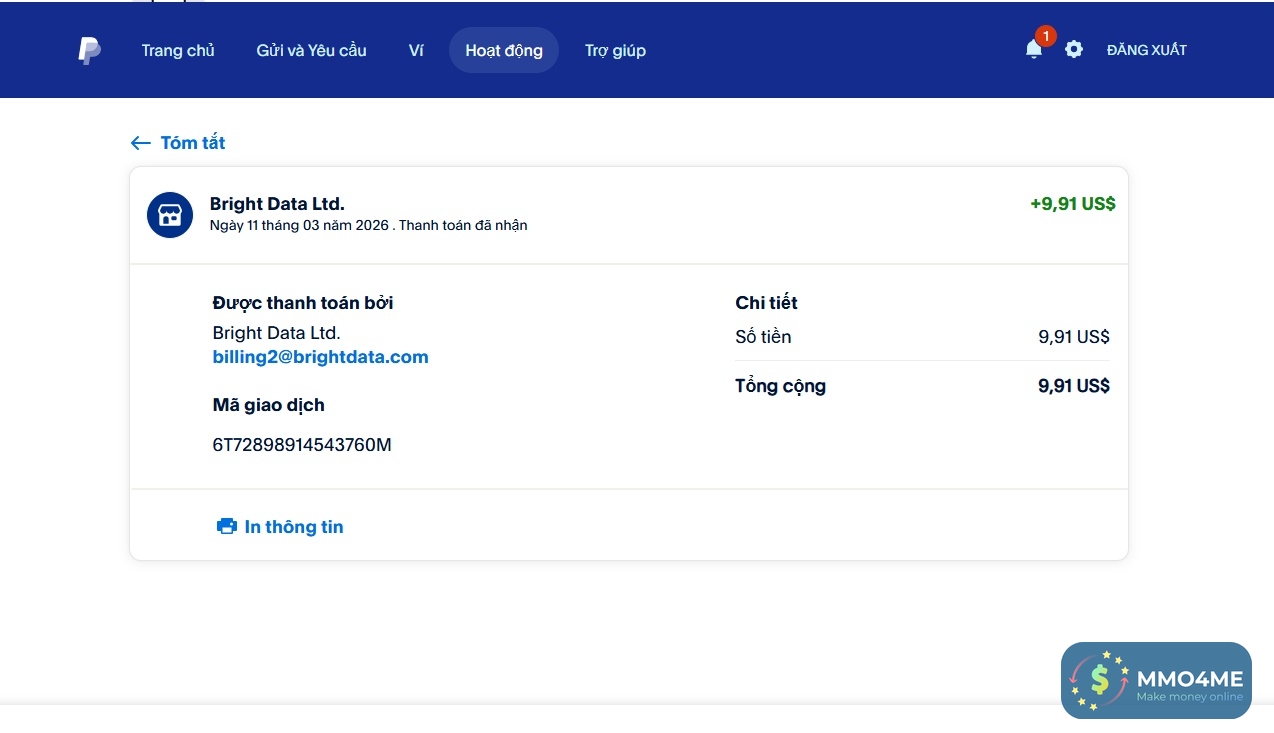
Task: Open the Ví menu item
Action: 416,50
